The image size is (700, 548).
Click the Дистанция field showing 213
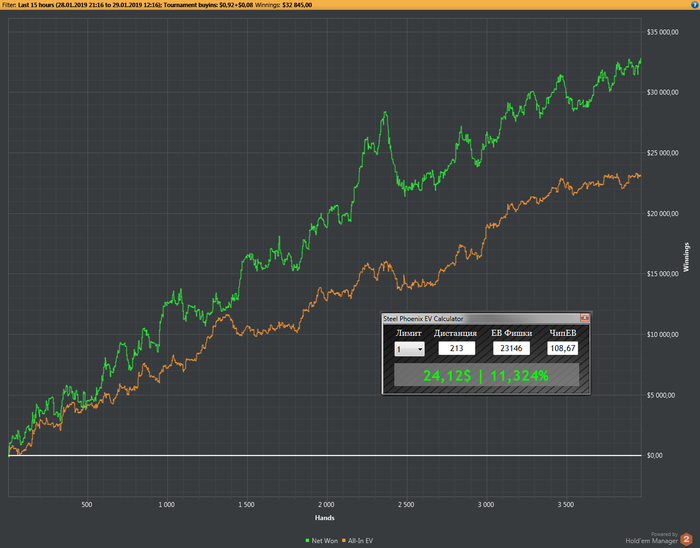coord(456,348)
